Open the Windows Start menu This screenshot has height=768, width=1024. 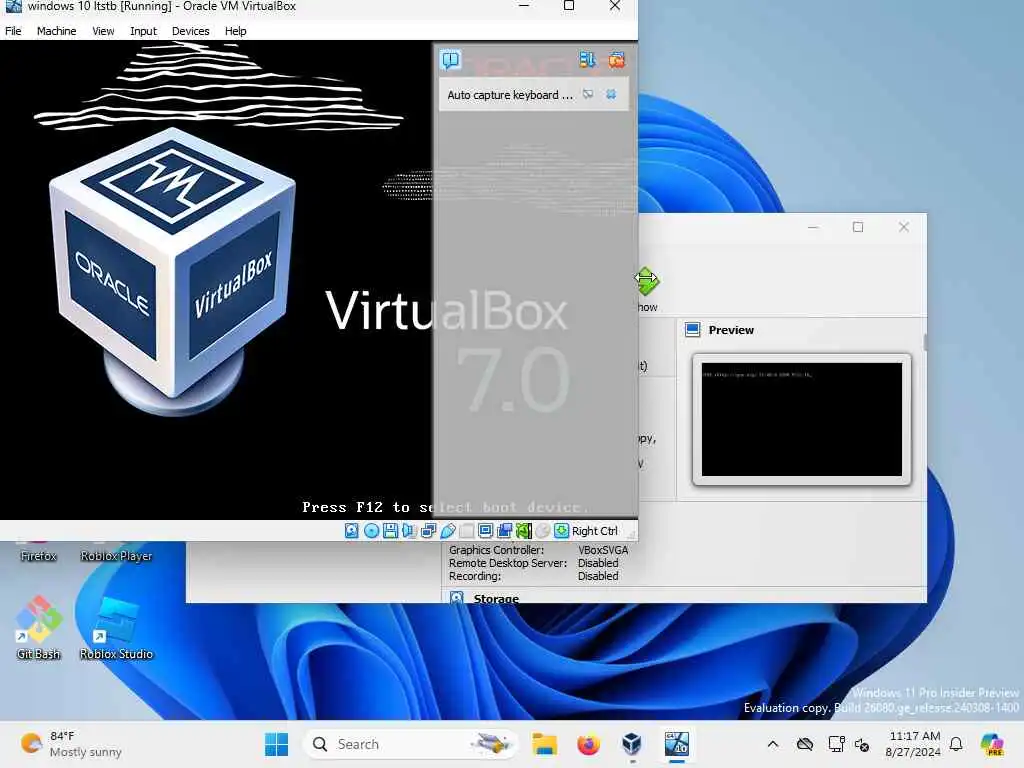(277, 744)
